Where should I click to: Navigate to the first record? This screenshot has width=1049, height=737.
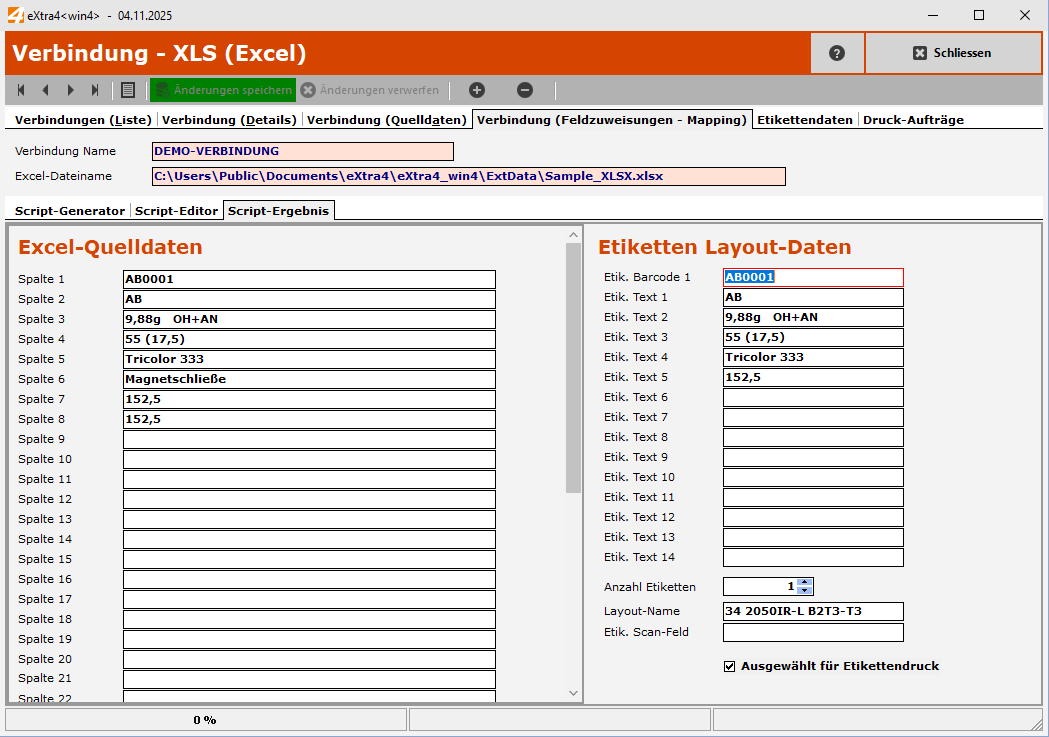click(x=20, y=89)
